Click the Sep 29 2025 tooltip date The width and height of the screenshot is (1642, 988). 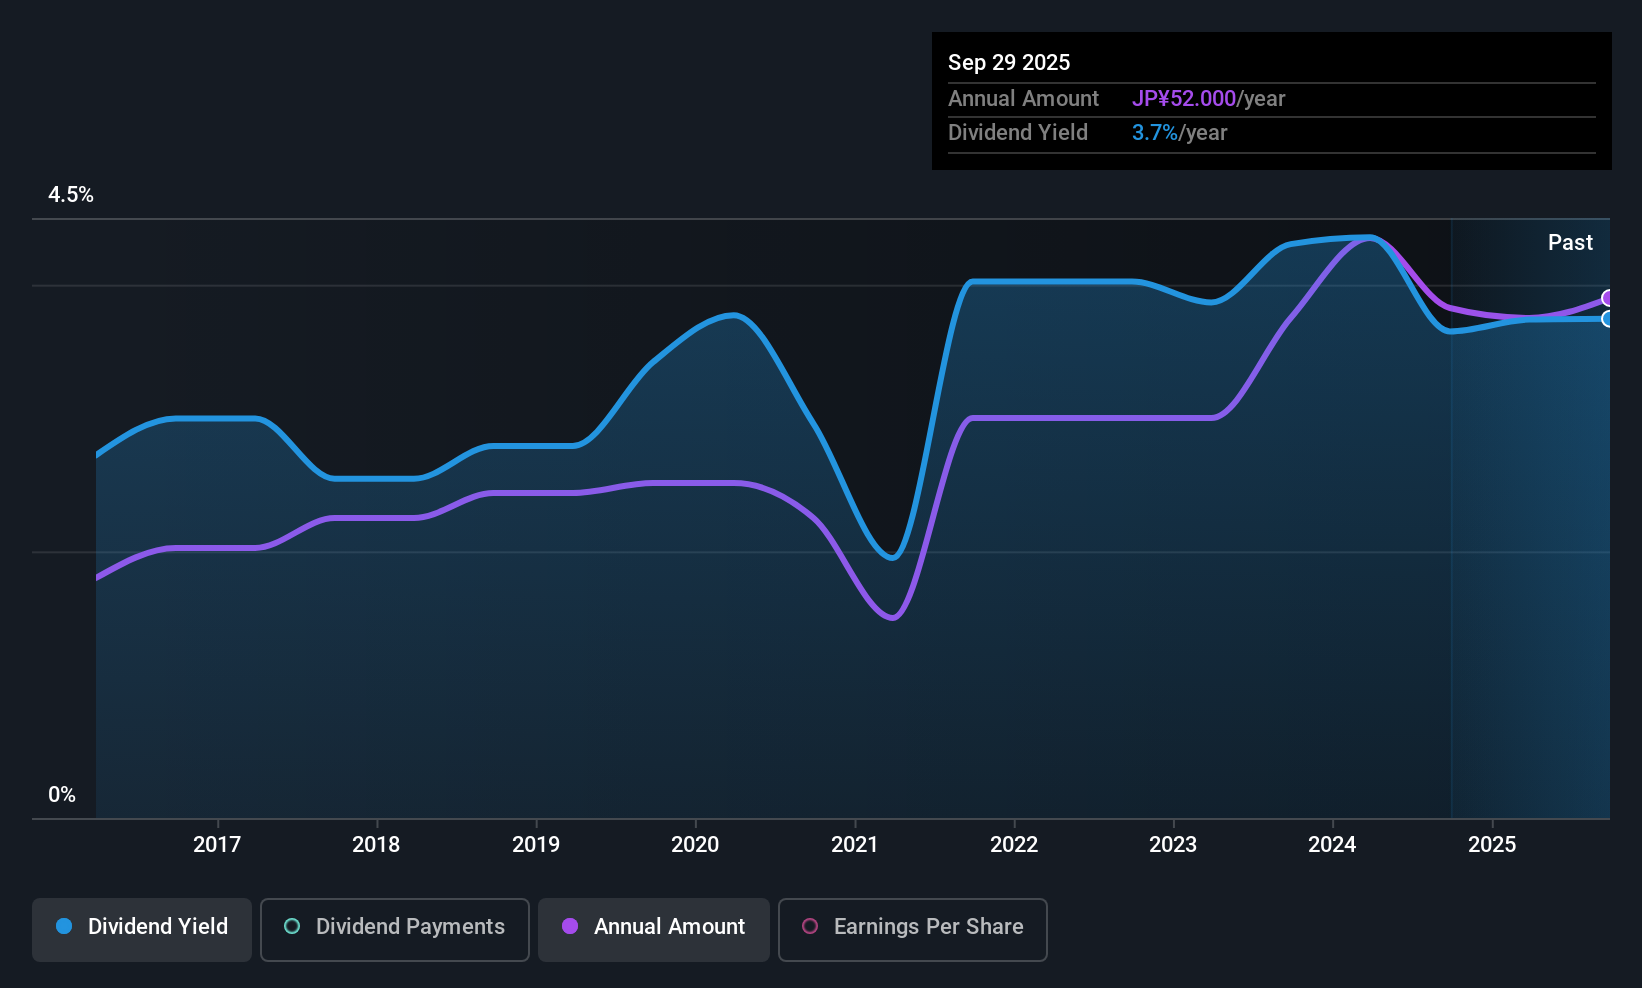(x=1009, y=63)
